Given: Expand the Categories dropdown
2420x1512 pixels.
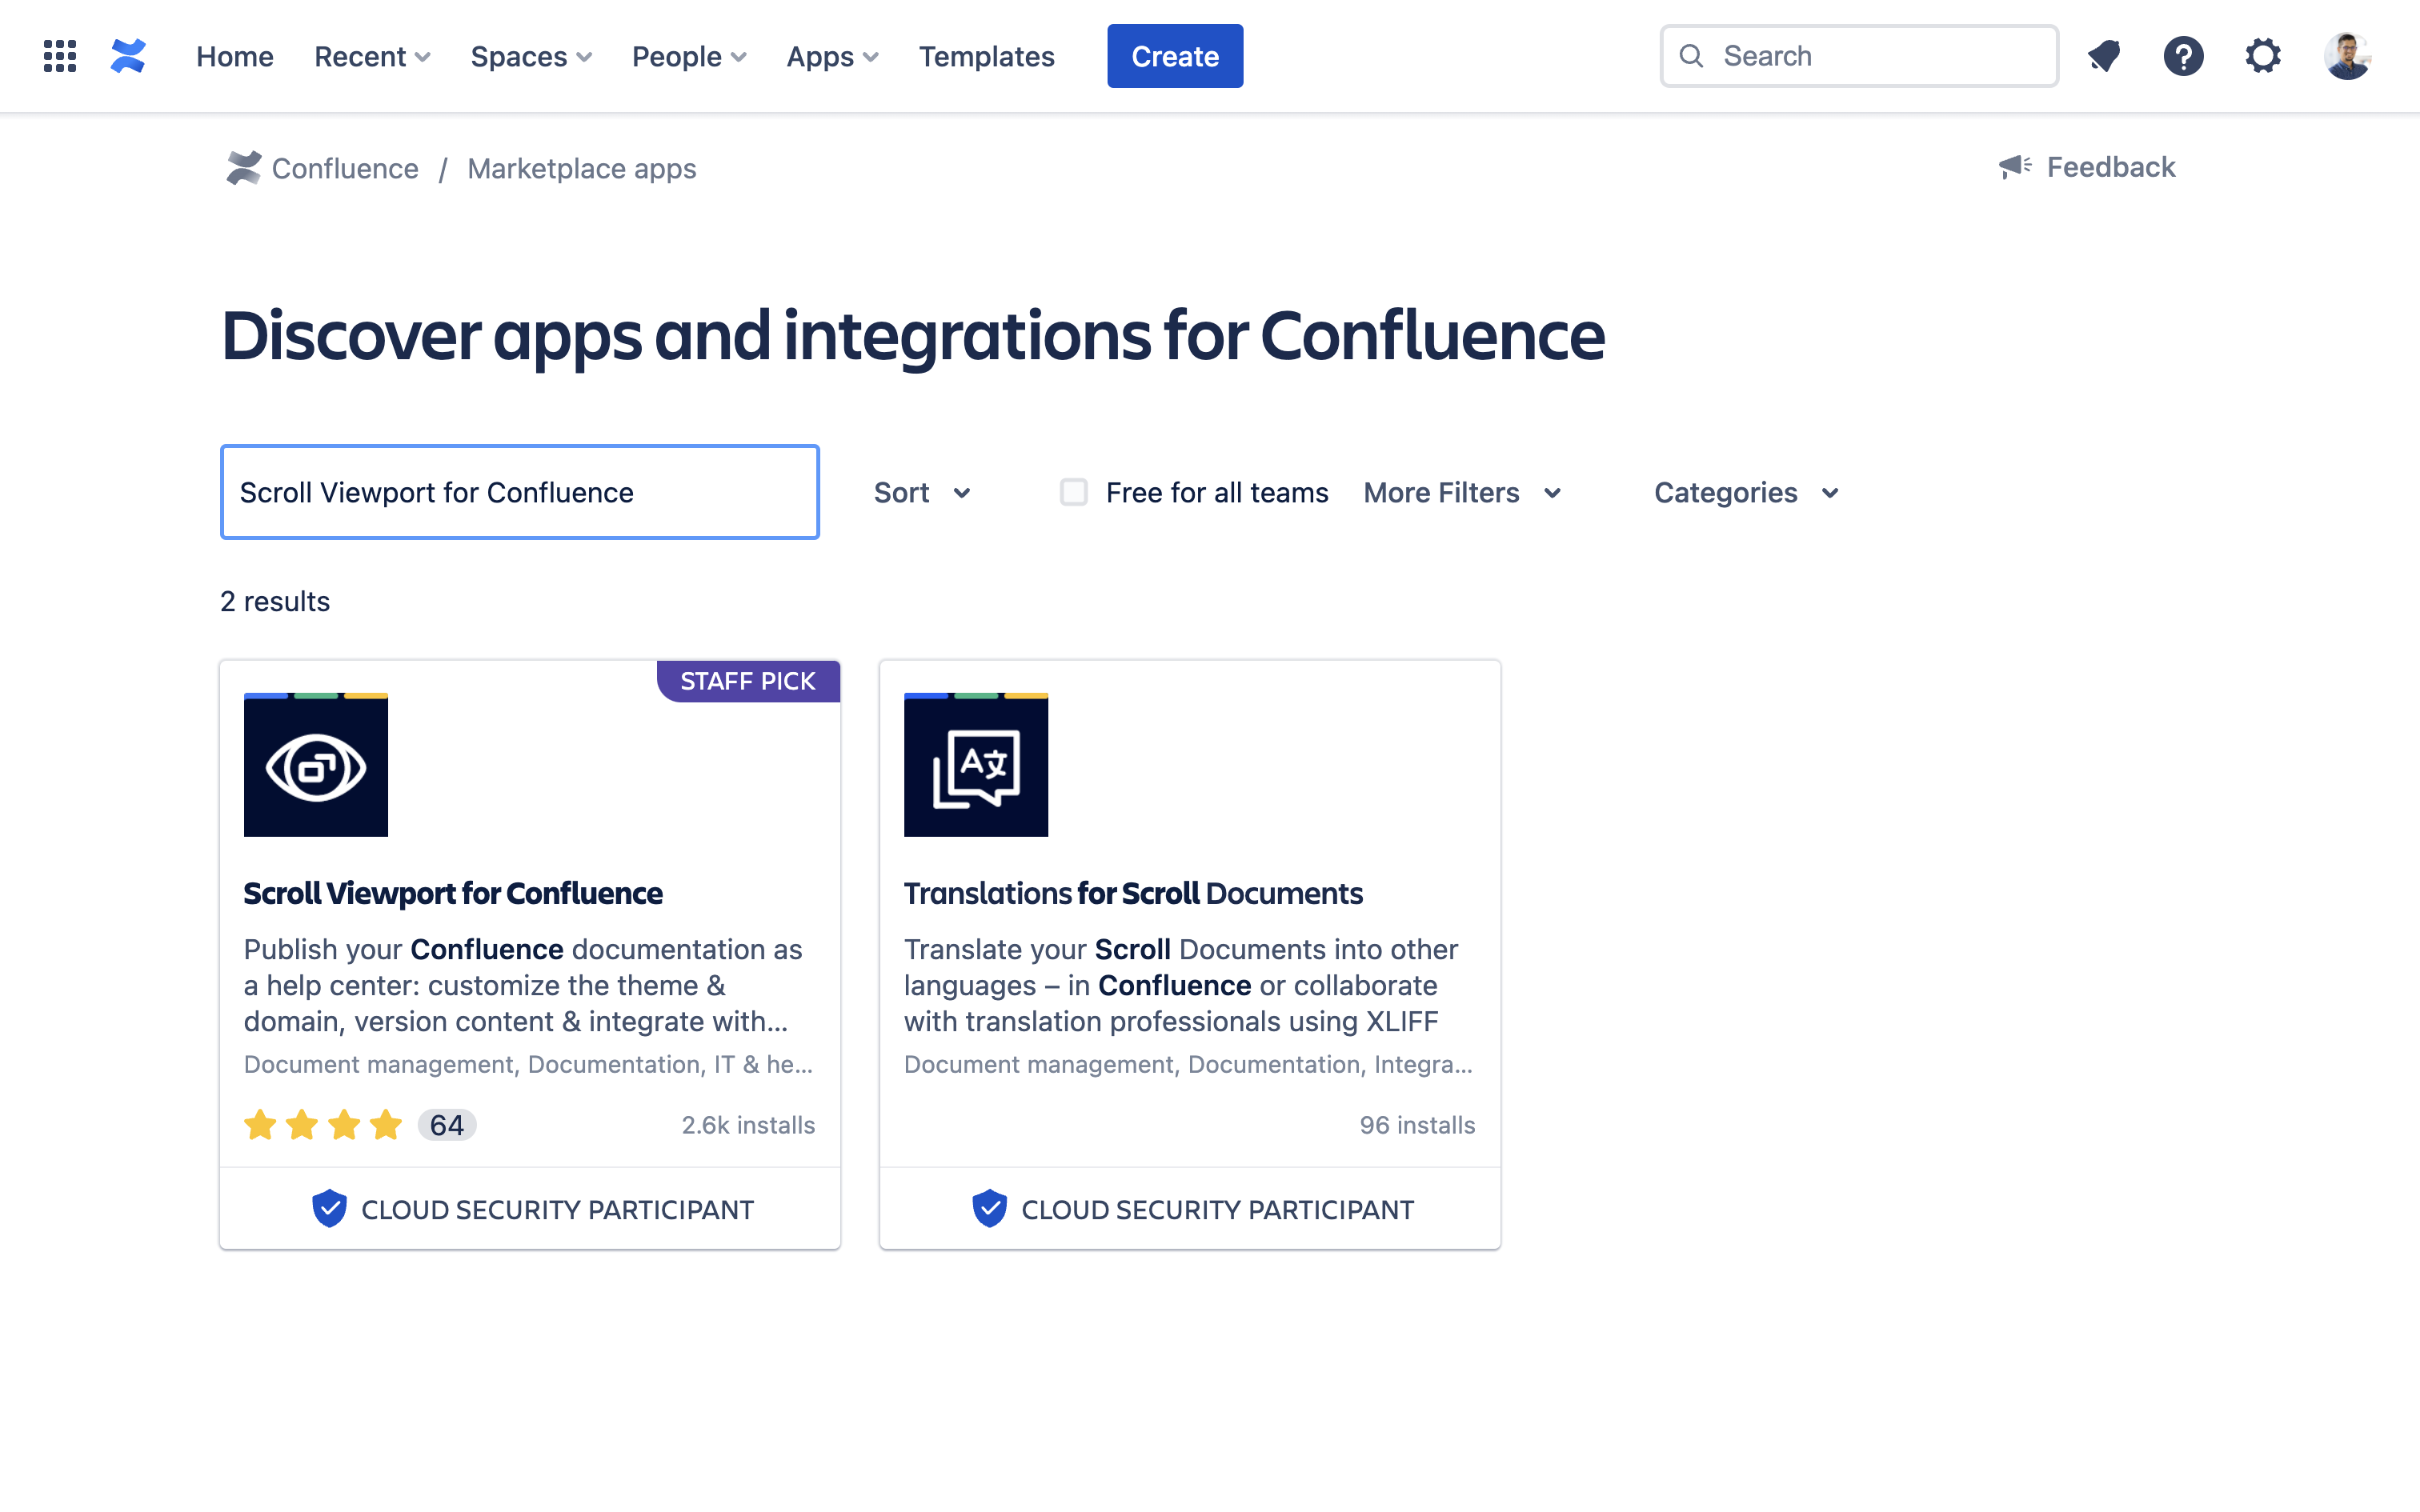Looking at the screenshot, I should coord(1746,493).
